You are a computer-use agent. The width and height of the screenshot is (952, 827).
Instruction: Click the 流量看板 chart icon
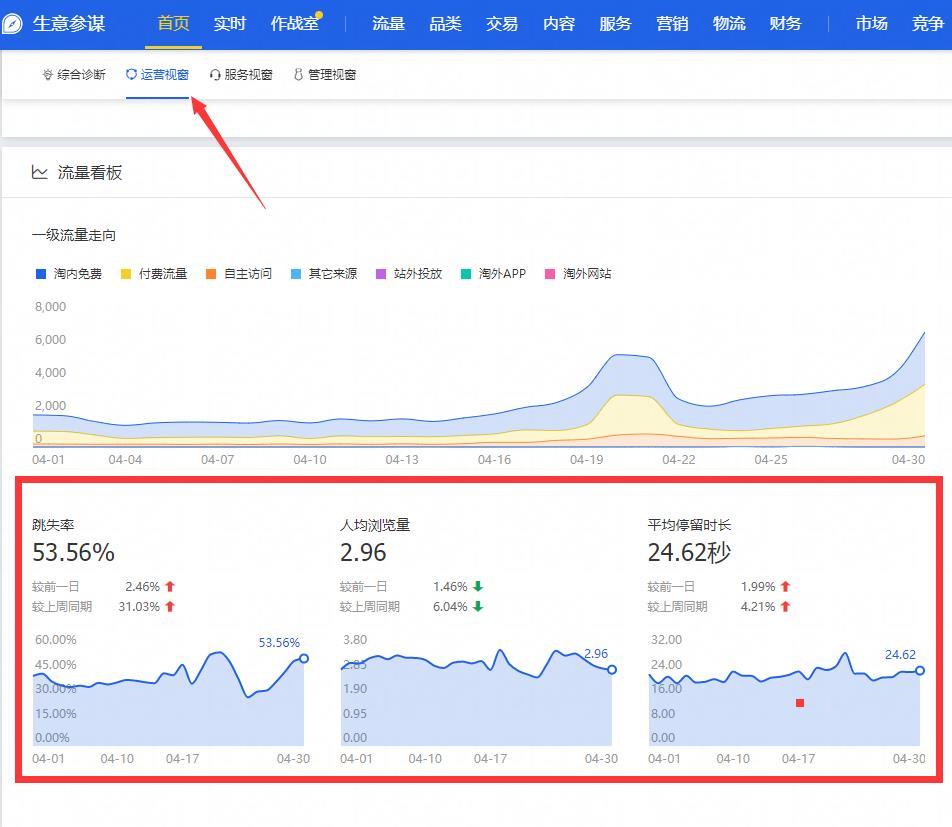pos(40,172)
